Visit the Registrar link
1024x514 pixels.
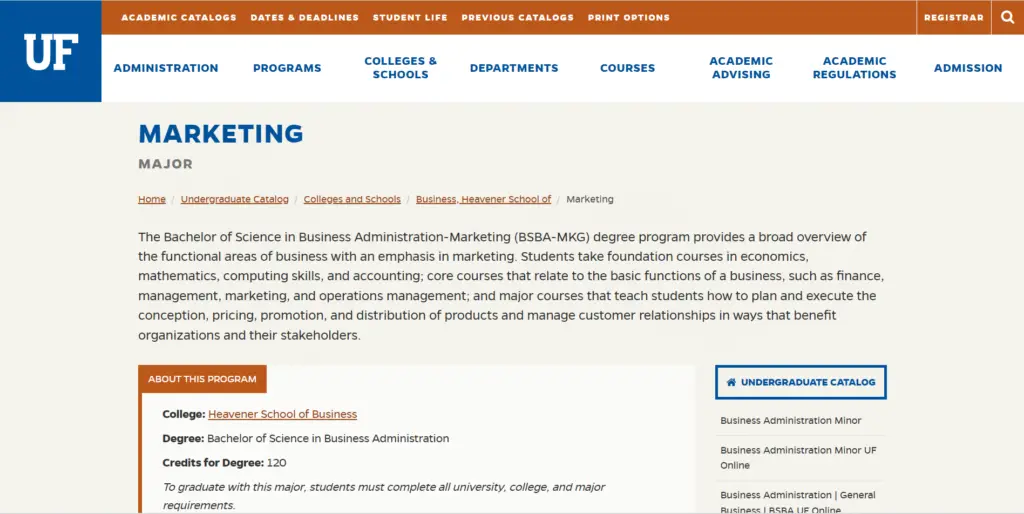point(953,18)
